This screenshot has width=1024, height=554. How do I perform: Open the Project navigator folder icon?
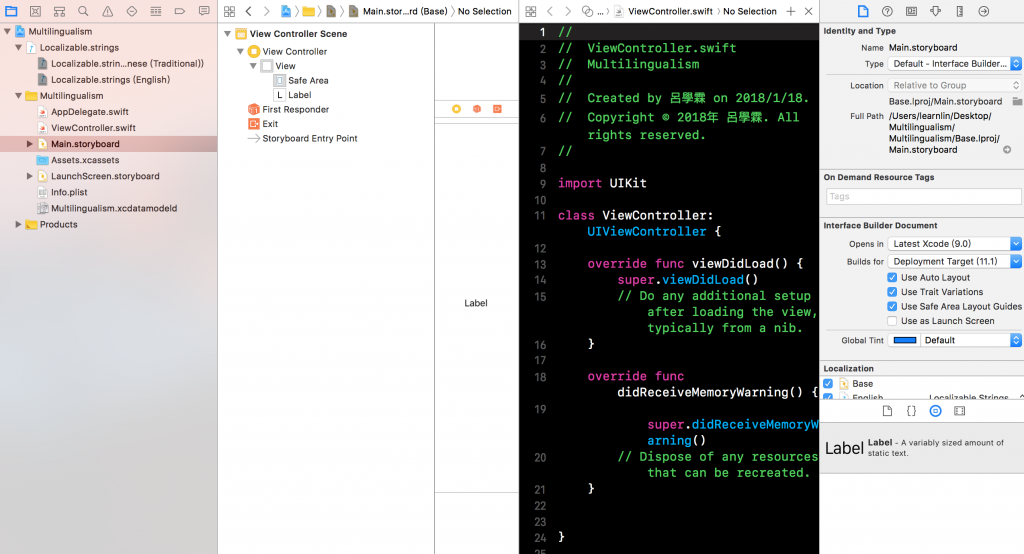[11, 11]
